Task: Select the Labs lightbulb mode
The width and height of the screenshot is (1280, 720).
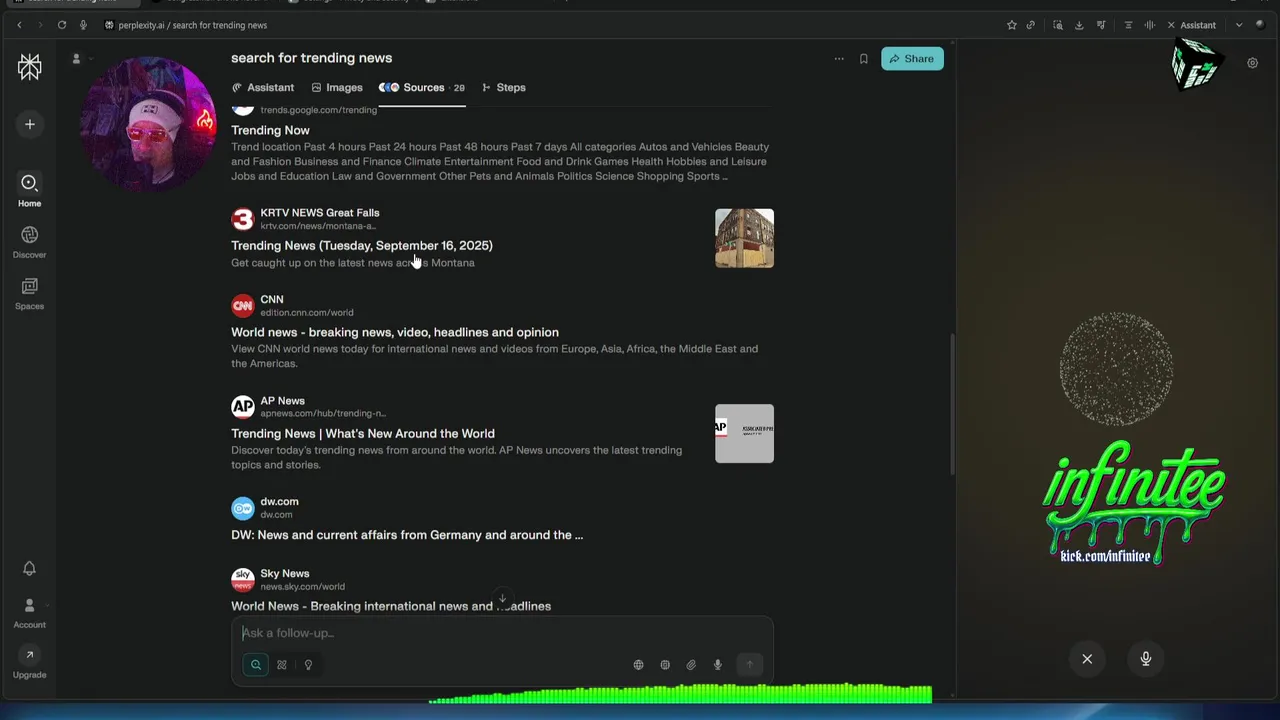Action: click(x=308, y=665)
